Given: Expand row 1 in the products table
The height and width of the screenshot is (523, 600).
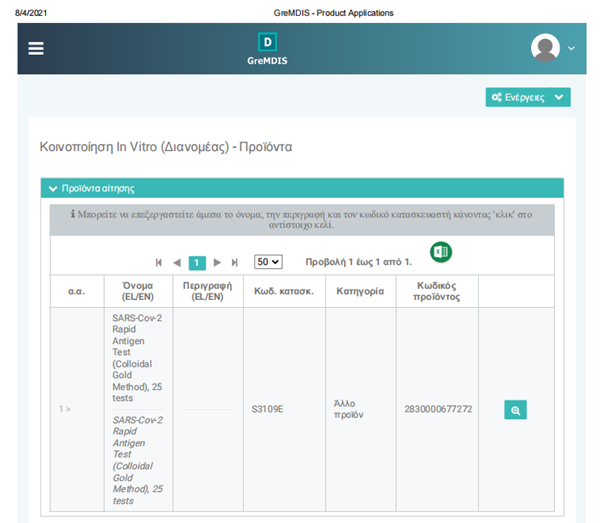Looking at the screenshot, I should click(65, 409).
